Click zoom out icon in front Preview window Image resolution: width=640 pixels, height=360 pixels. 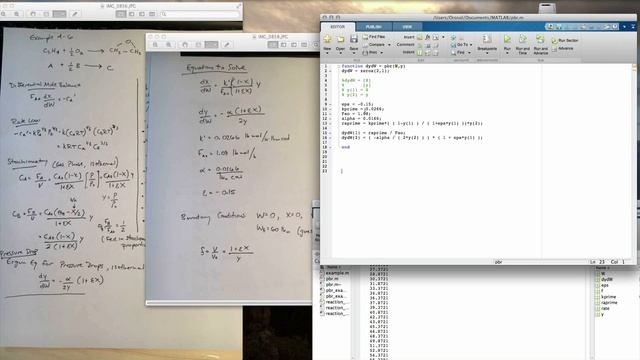(156, 44)
